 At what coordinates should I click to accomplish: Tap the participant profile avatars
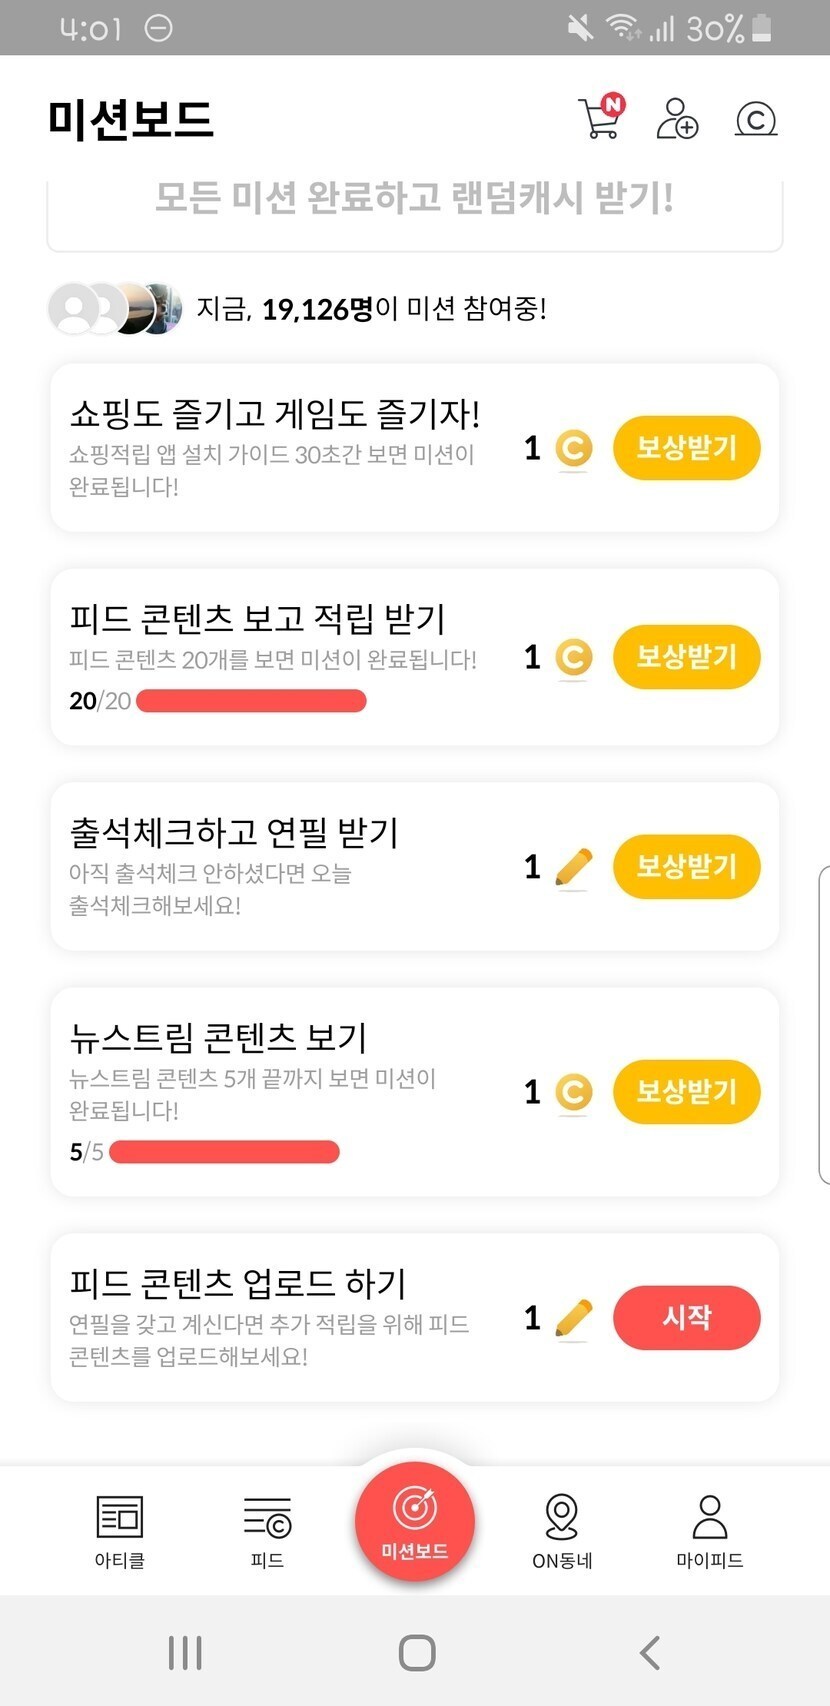tap(115, 308)
